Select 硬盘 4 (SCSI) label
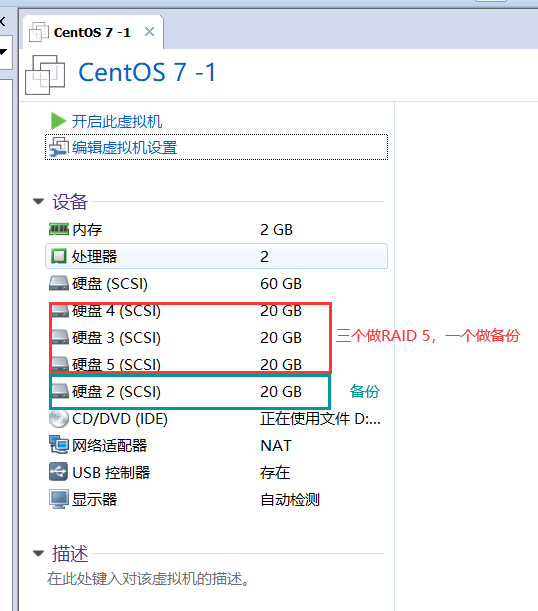538x611 pixels. pos(116,311)
